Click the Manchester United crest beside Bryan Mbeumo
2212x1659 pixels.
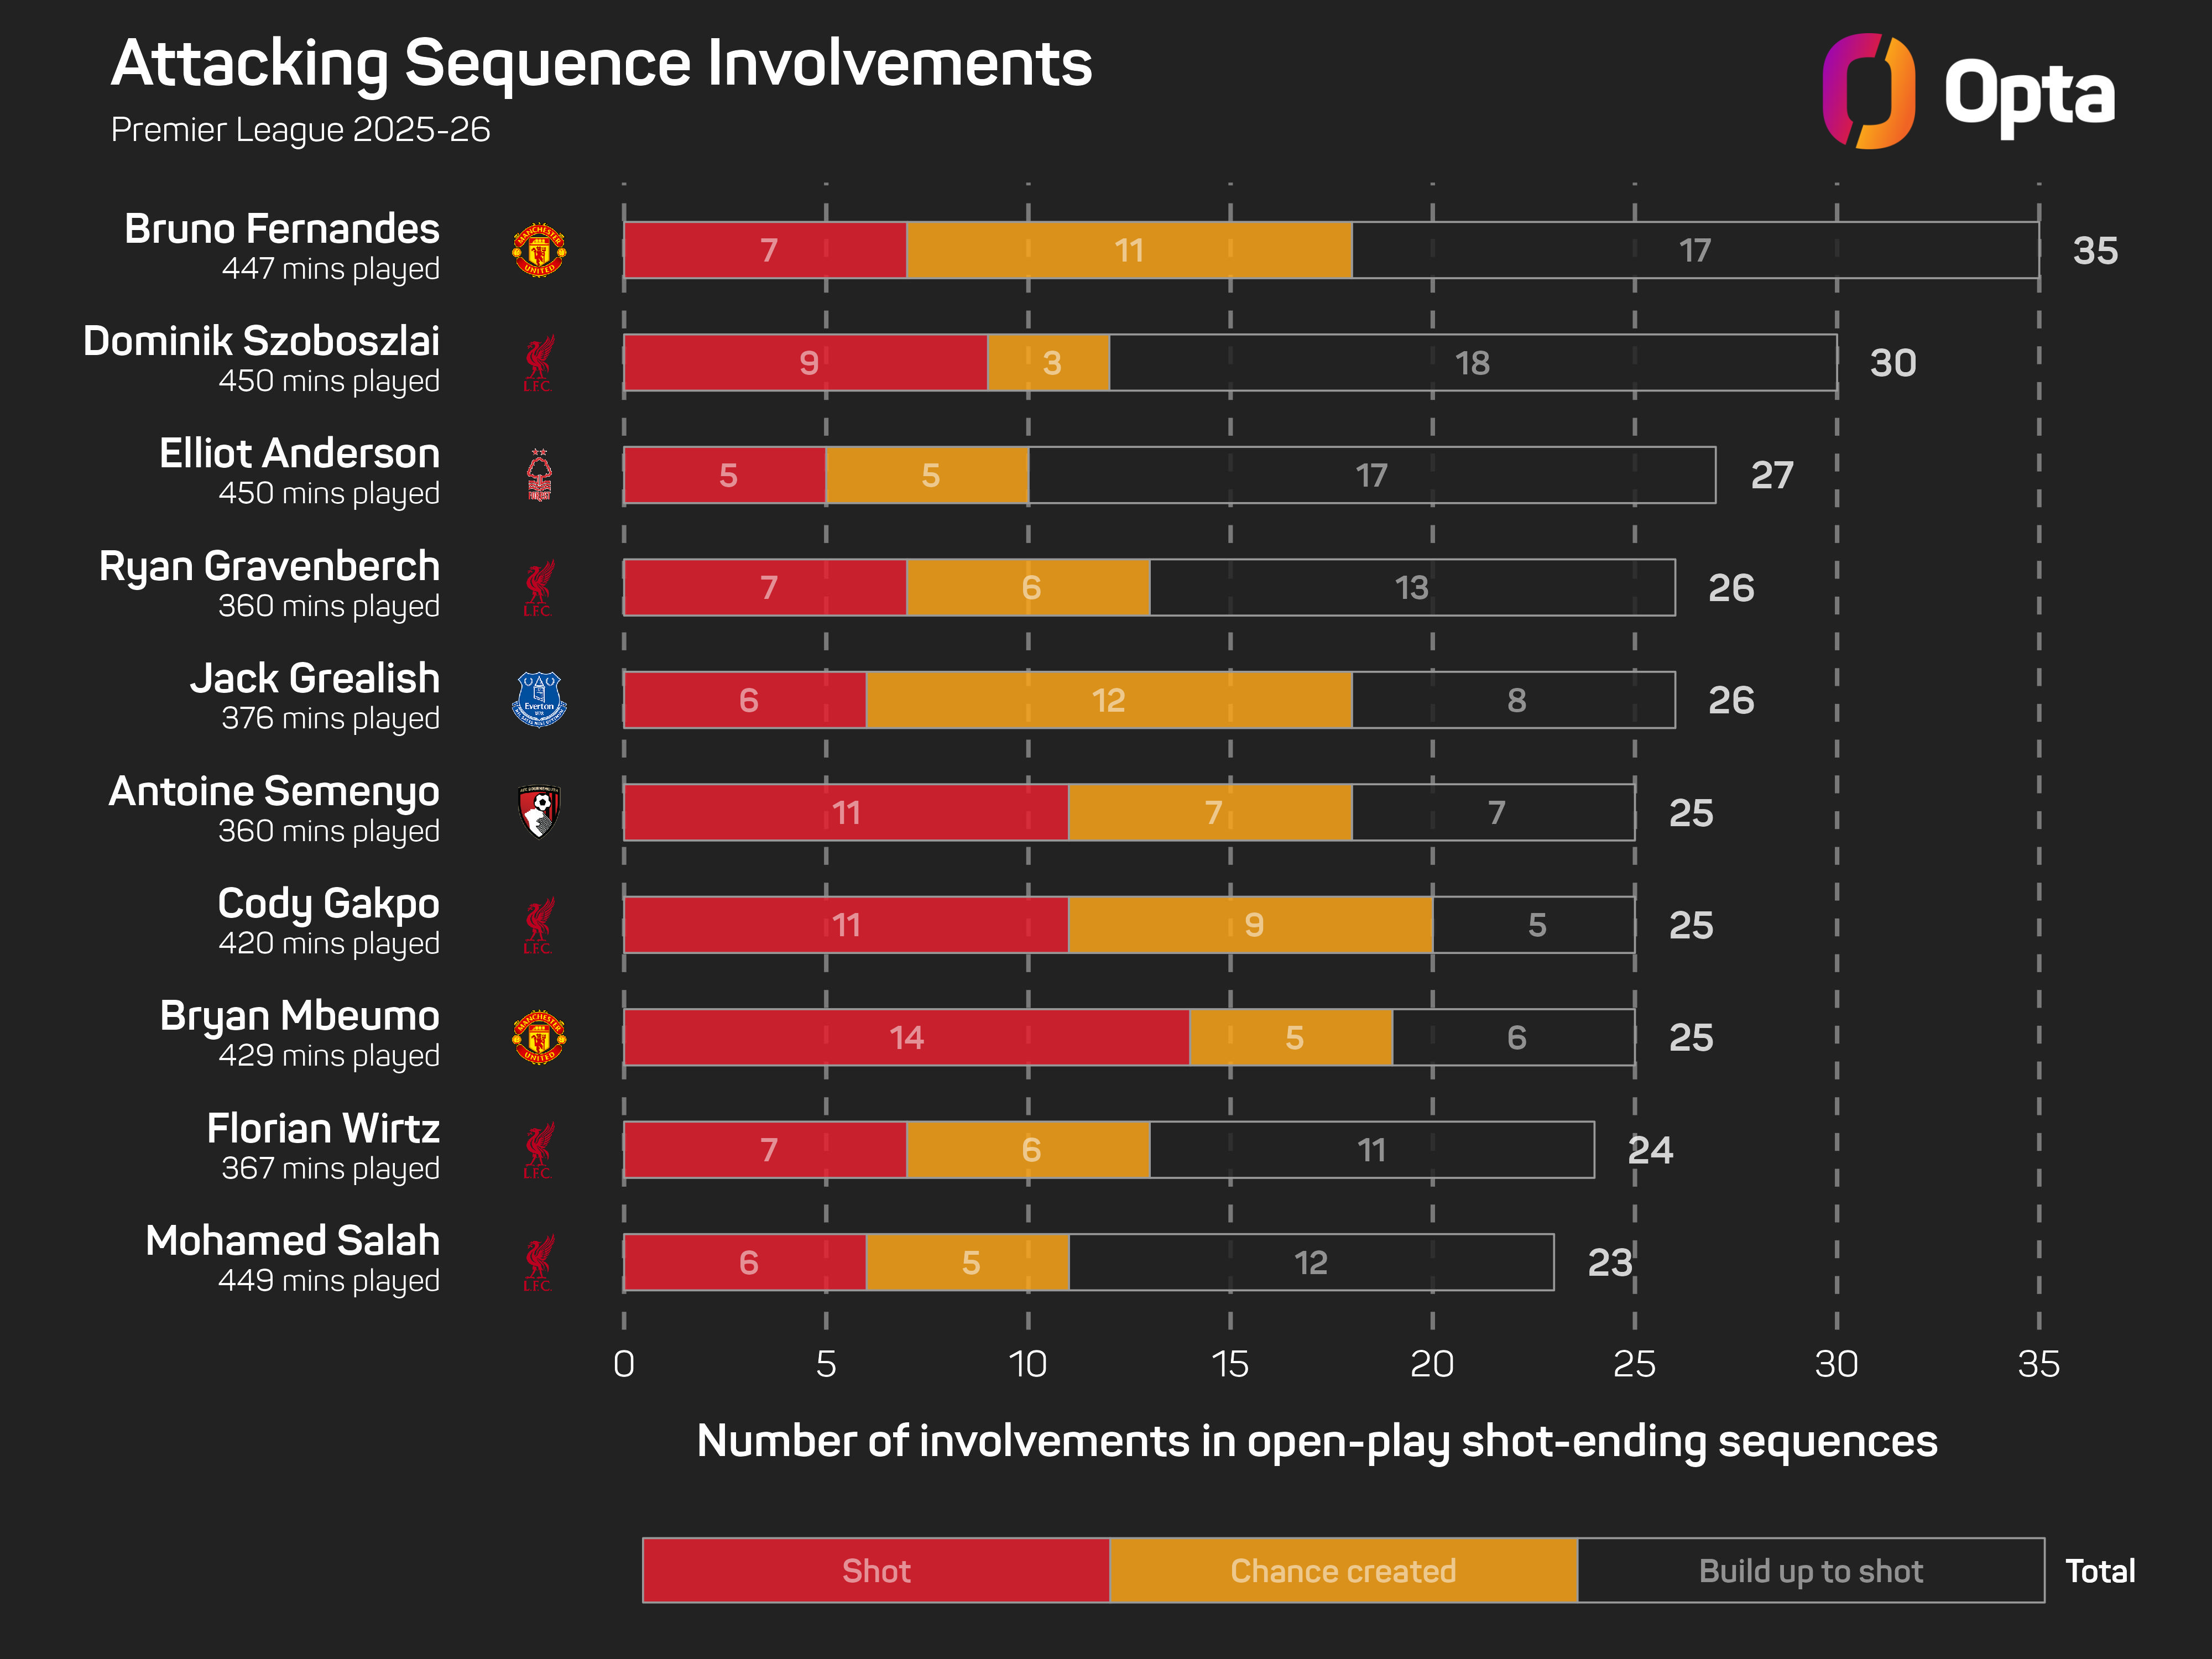point(539,1037)
